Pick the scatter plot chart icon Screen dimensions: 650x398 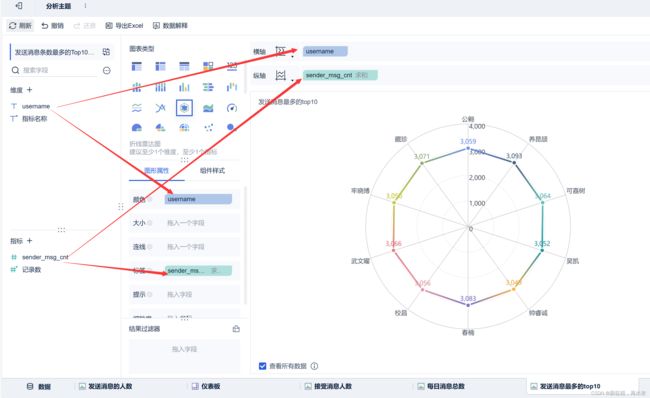[208, 128]
